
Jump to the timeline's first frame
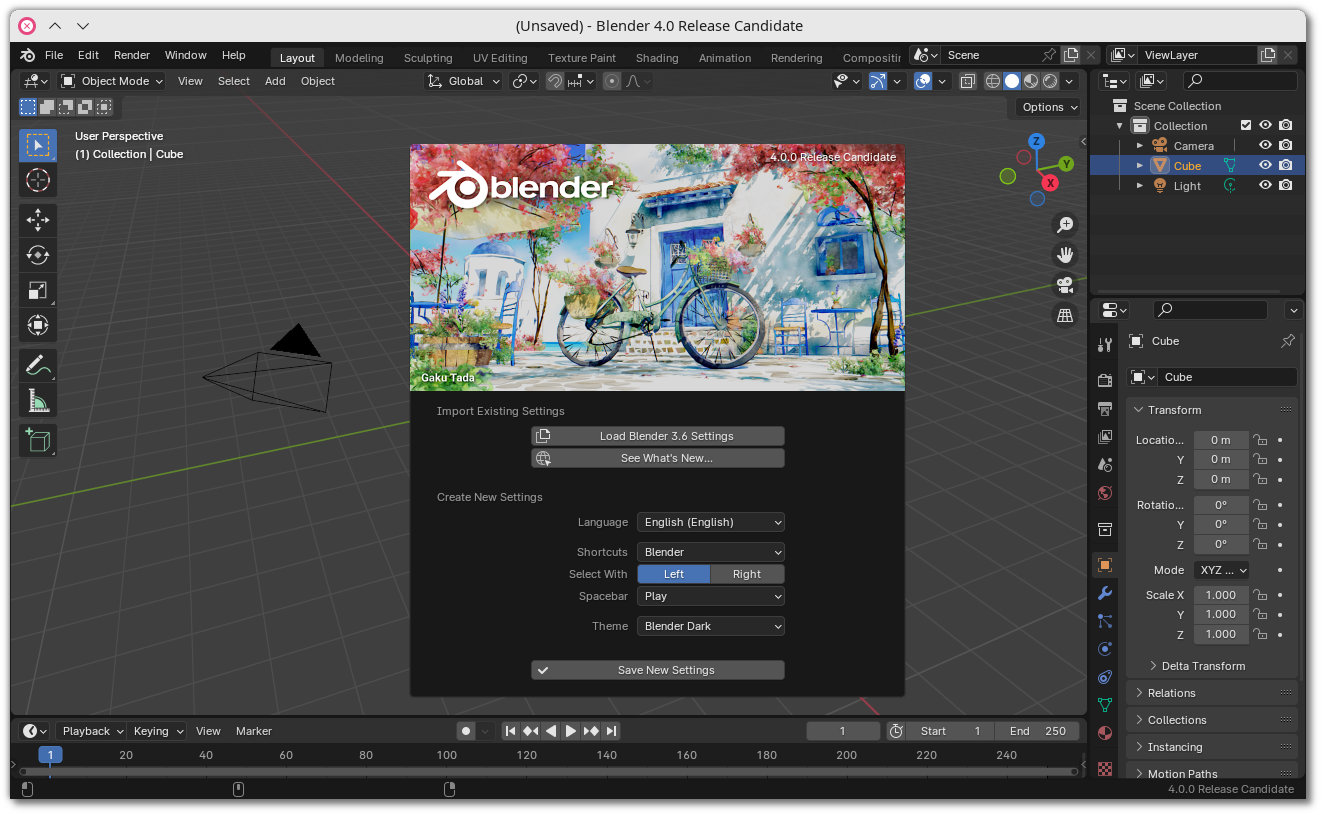click(x=510, y=731)
